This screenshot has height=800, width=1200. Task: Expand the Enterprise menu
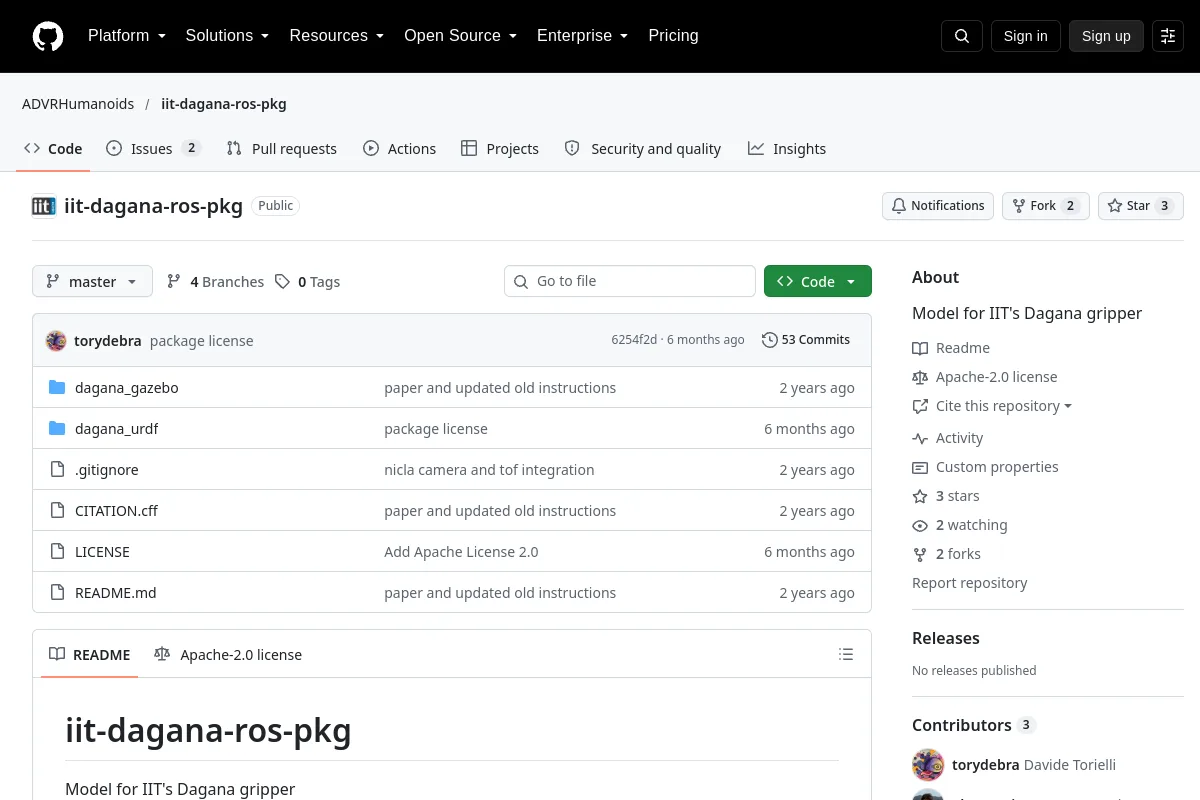click(582, 36)
